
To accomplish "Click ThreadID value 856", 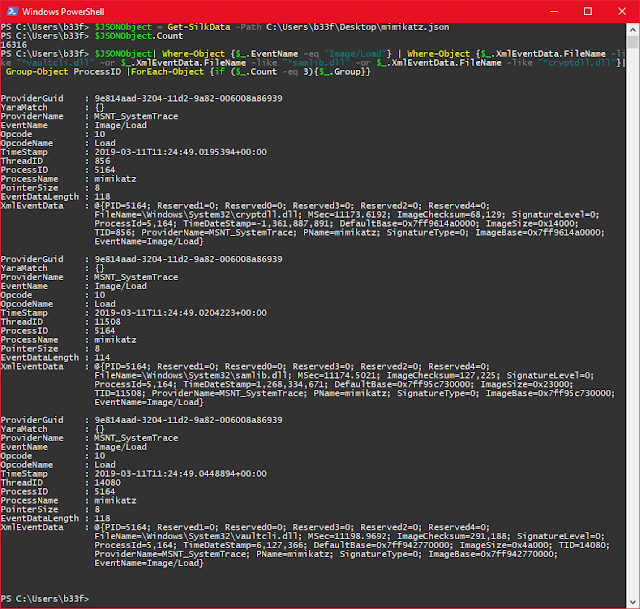I will [x=102, y=161].
